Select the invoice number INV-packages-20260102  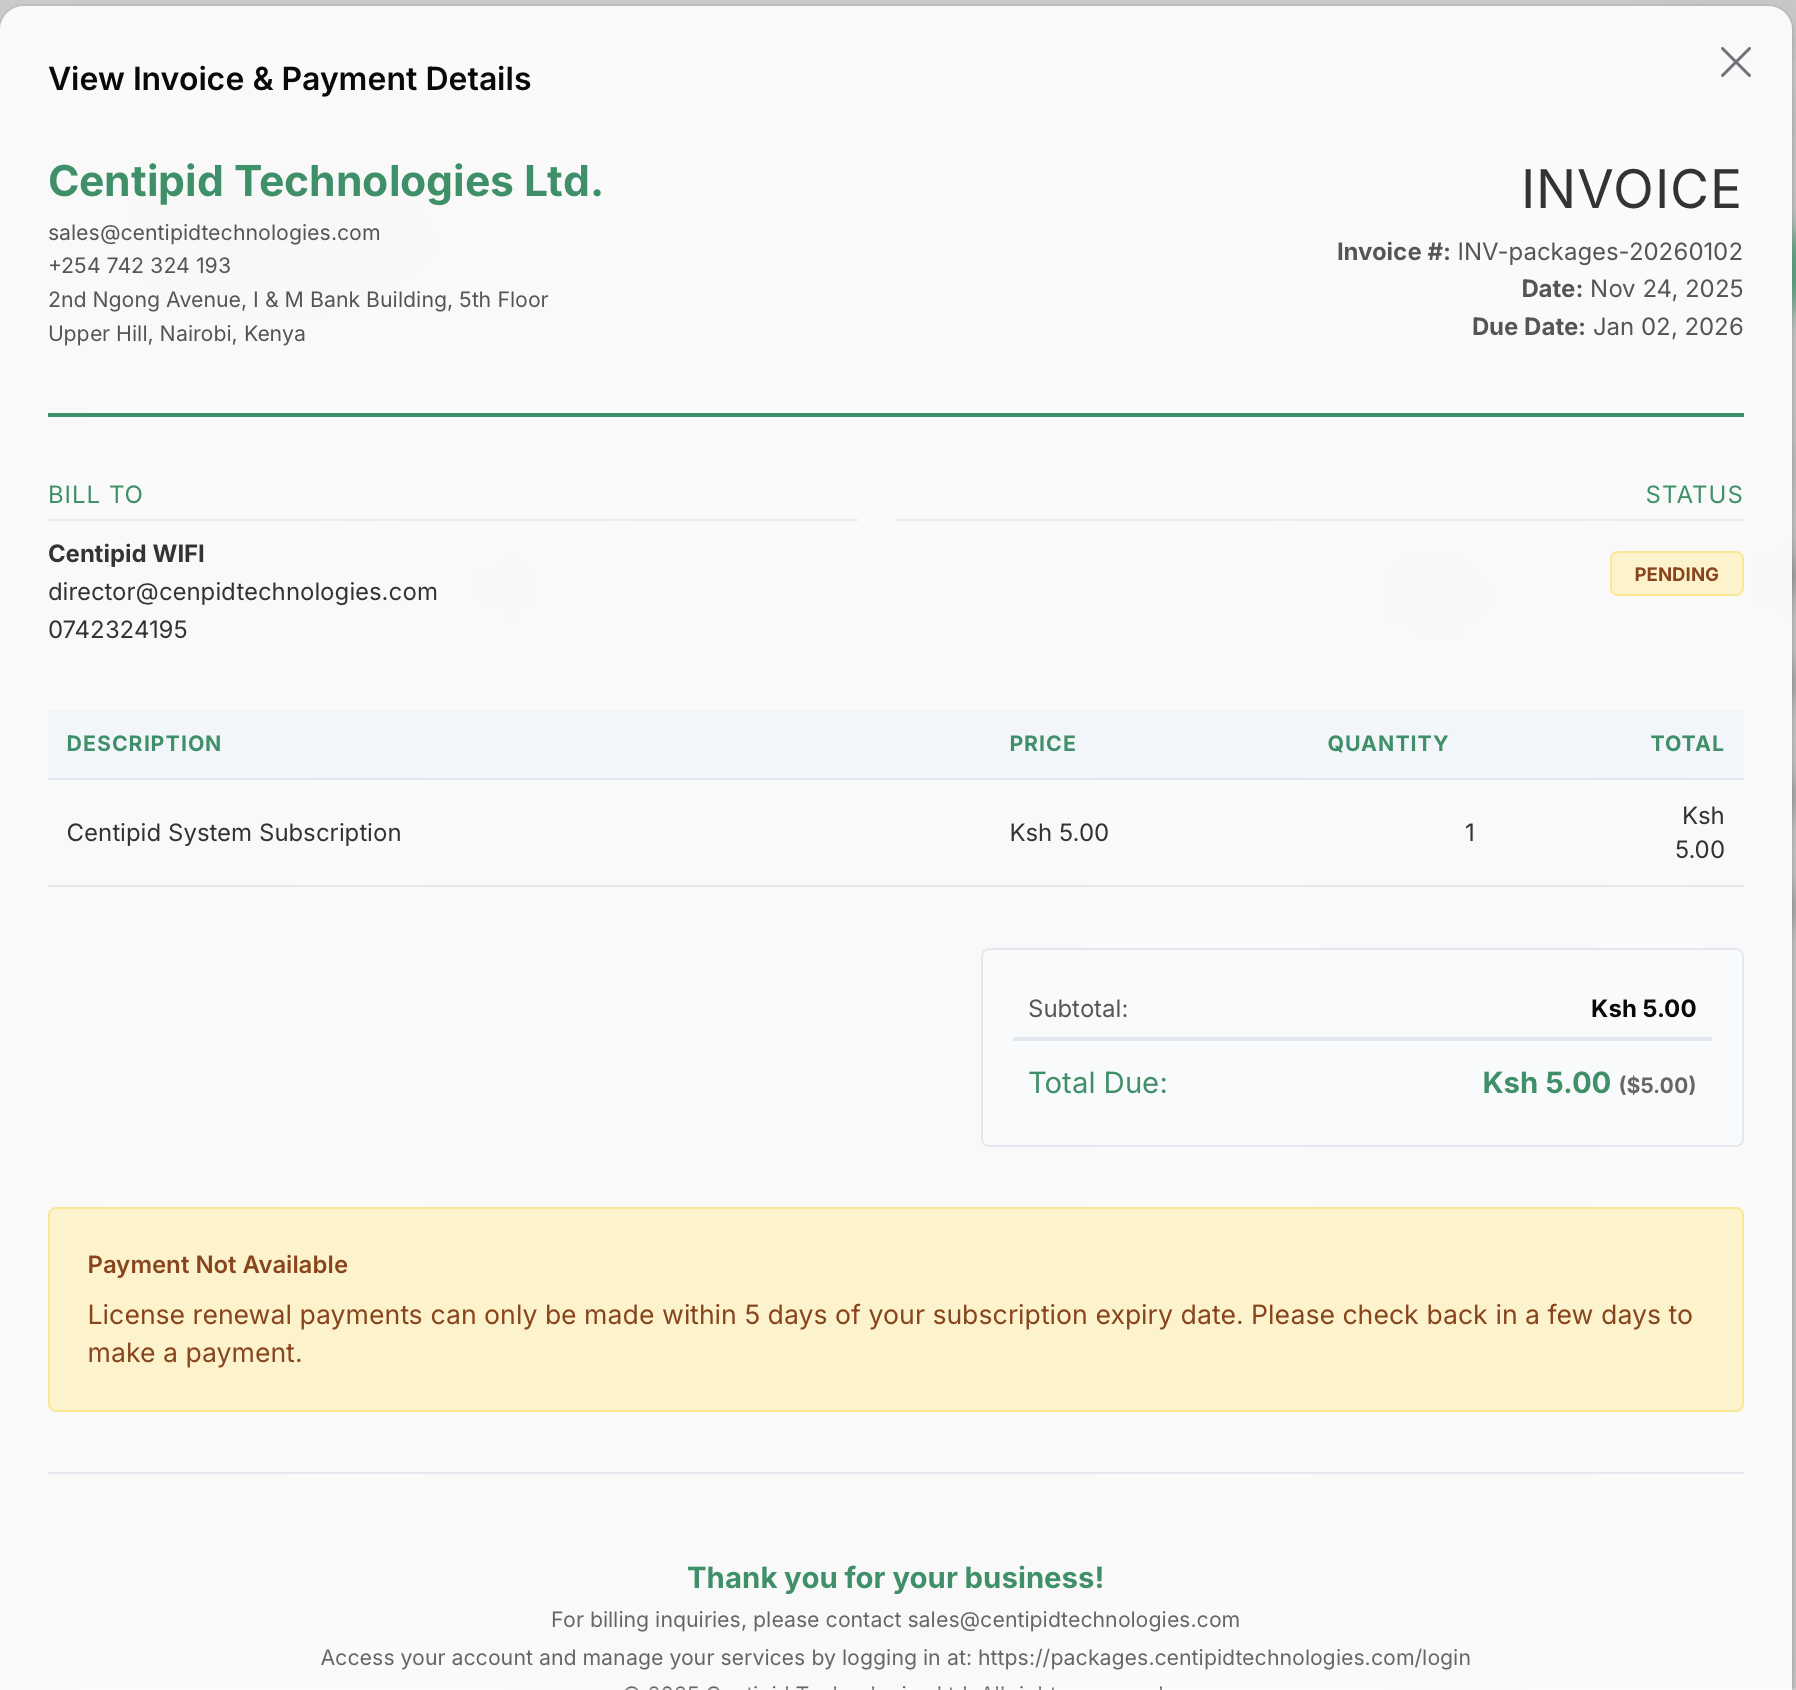[x=1598, y=251]
